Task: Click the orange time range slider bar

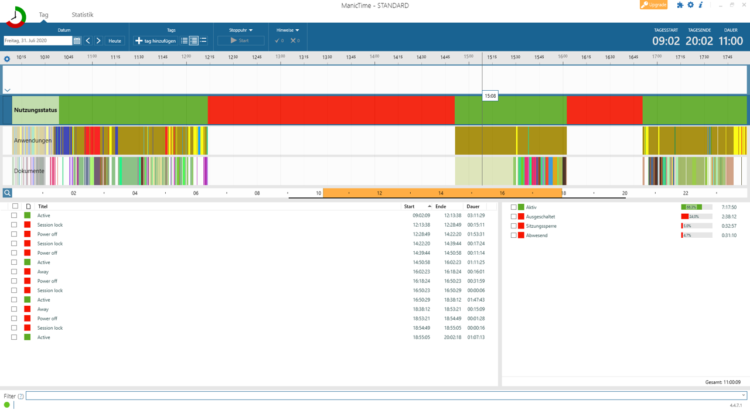Action: pos(440,192)
